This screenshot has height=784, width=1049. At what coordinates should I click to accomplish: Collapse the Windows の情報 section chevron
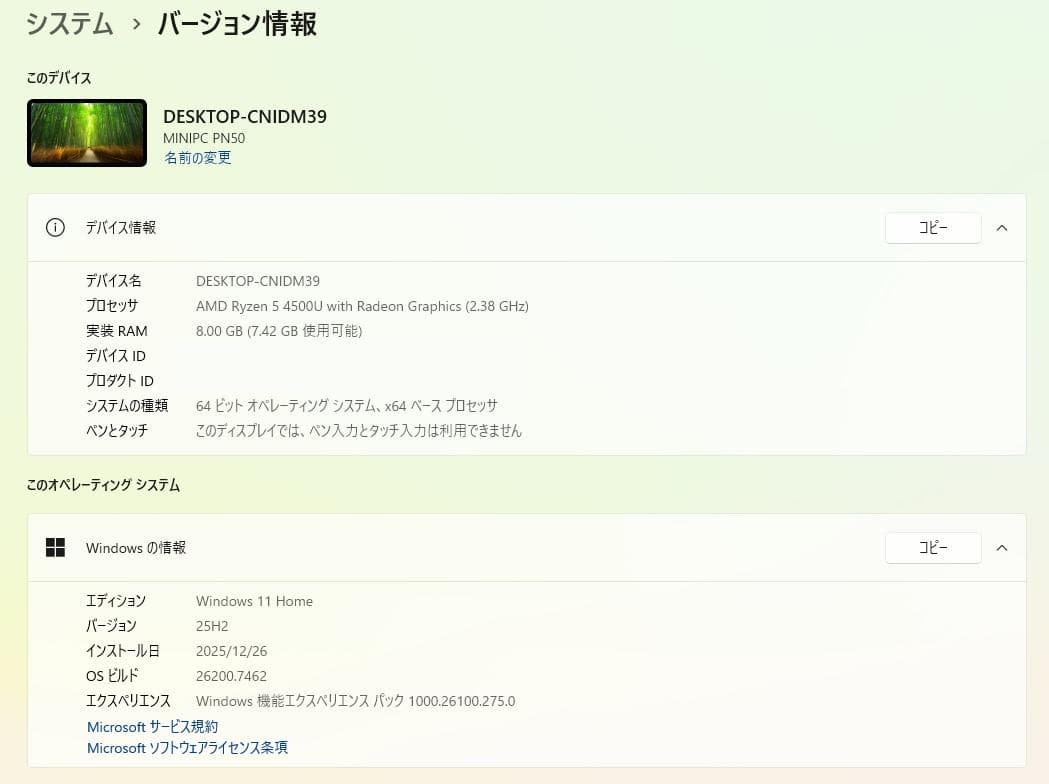tap(1002, 548)
